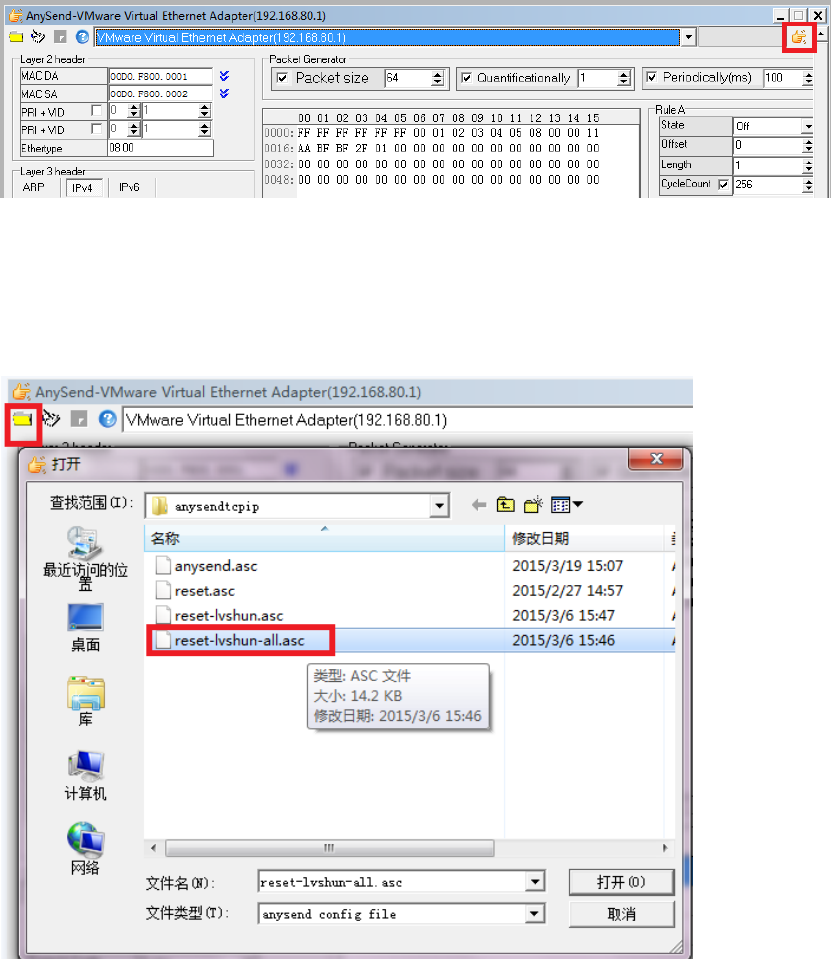The width and height of the screenshot is (831, 959).
Task: Expand the adapter dropdown in the upper AnySend window
Action: (689, 37)
